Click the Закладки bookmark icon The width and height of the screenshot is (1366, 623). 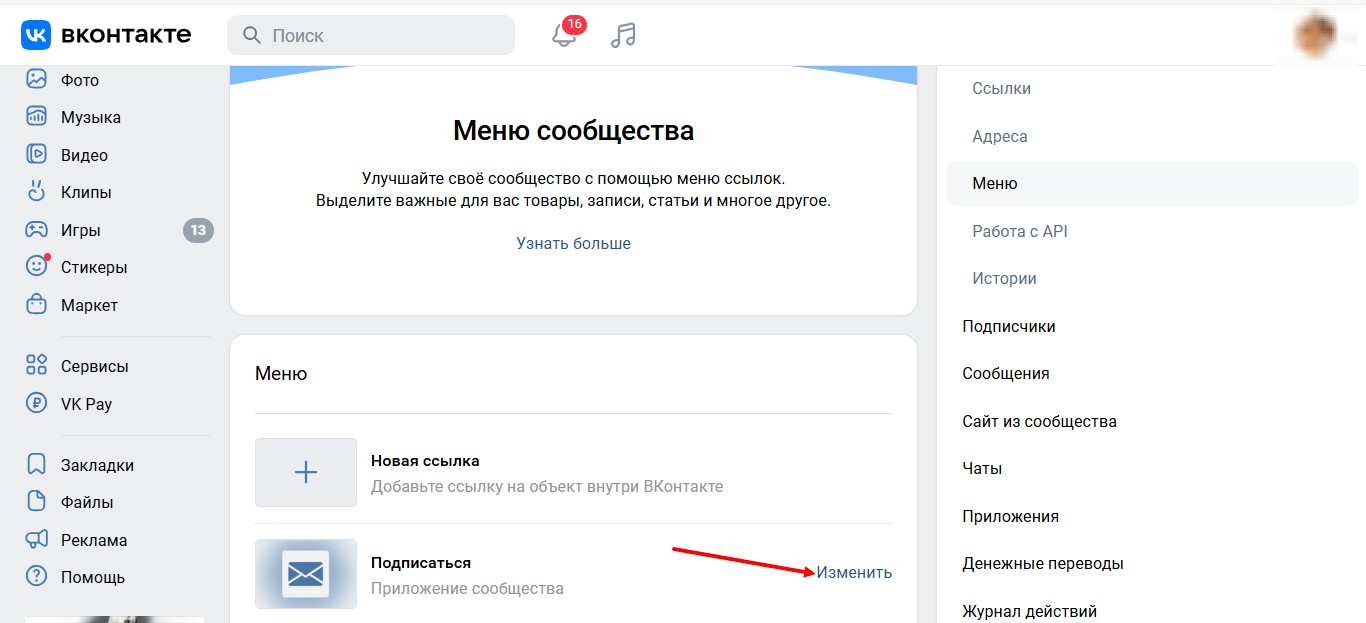(x=36, y=465)
